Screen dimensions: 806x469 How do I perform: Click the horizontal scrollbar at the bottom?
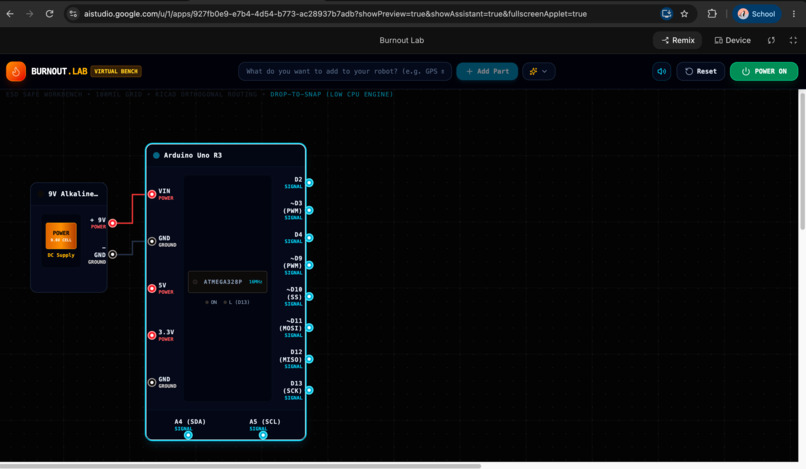(241, 466)
